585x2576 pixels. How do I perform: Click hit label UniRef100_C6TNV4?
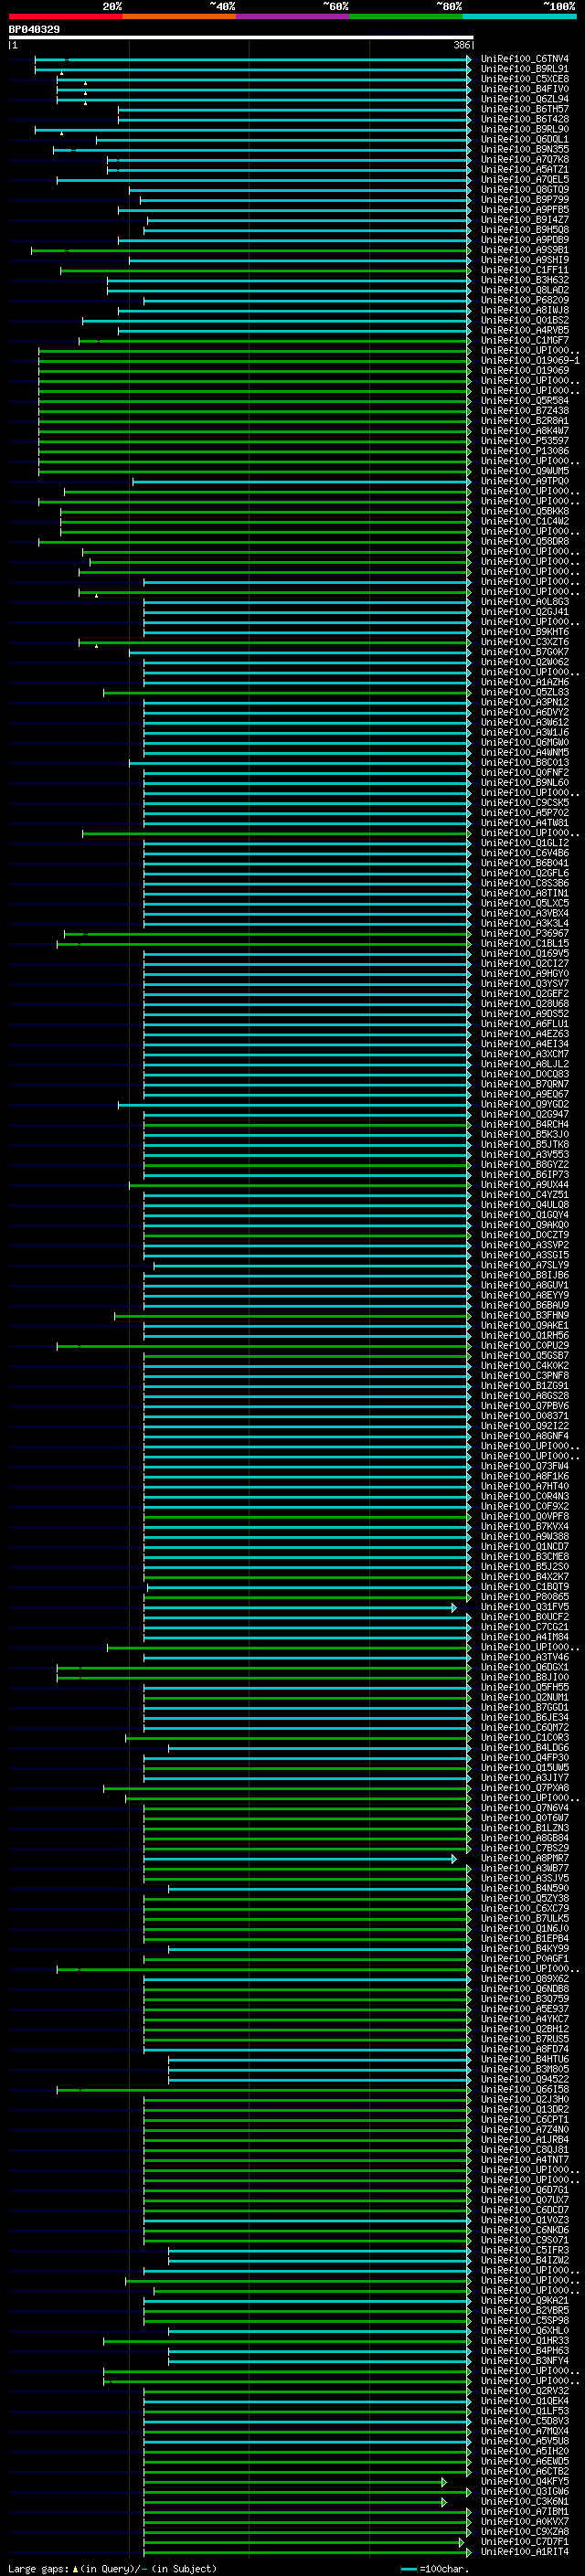pos(525,59)
